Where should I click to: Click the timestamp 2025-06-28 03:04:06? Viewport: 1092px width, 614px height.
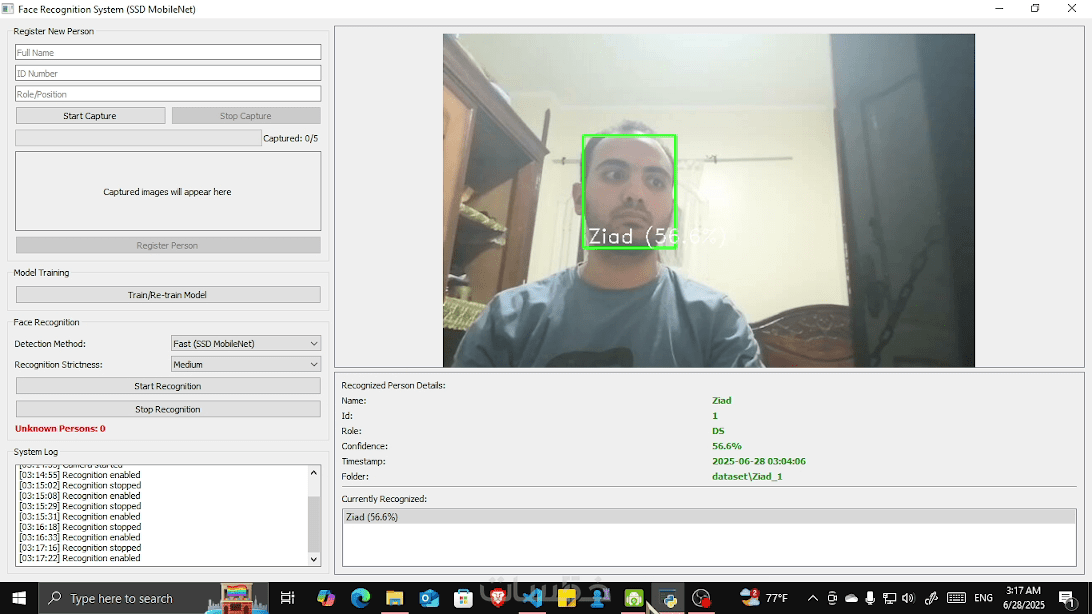pos(758,462)
